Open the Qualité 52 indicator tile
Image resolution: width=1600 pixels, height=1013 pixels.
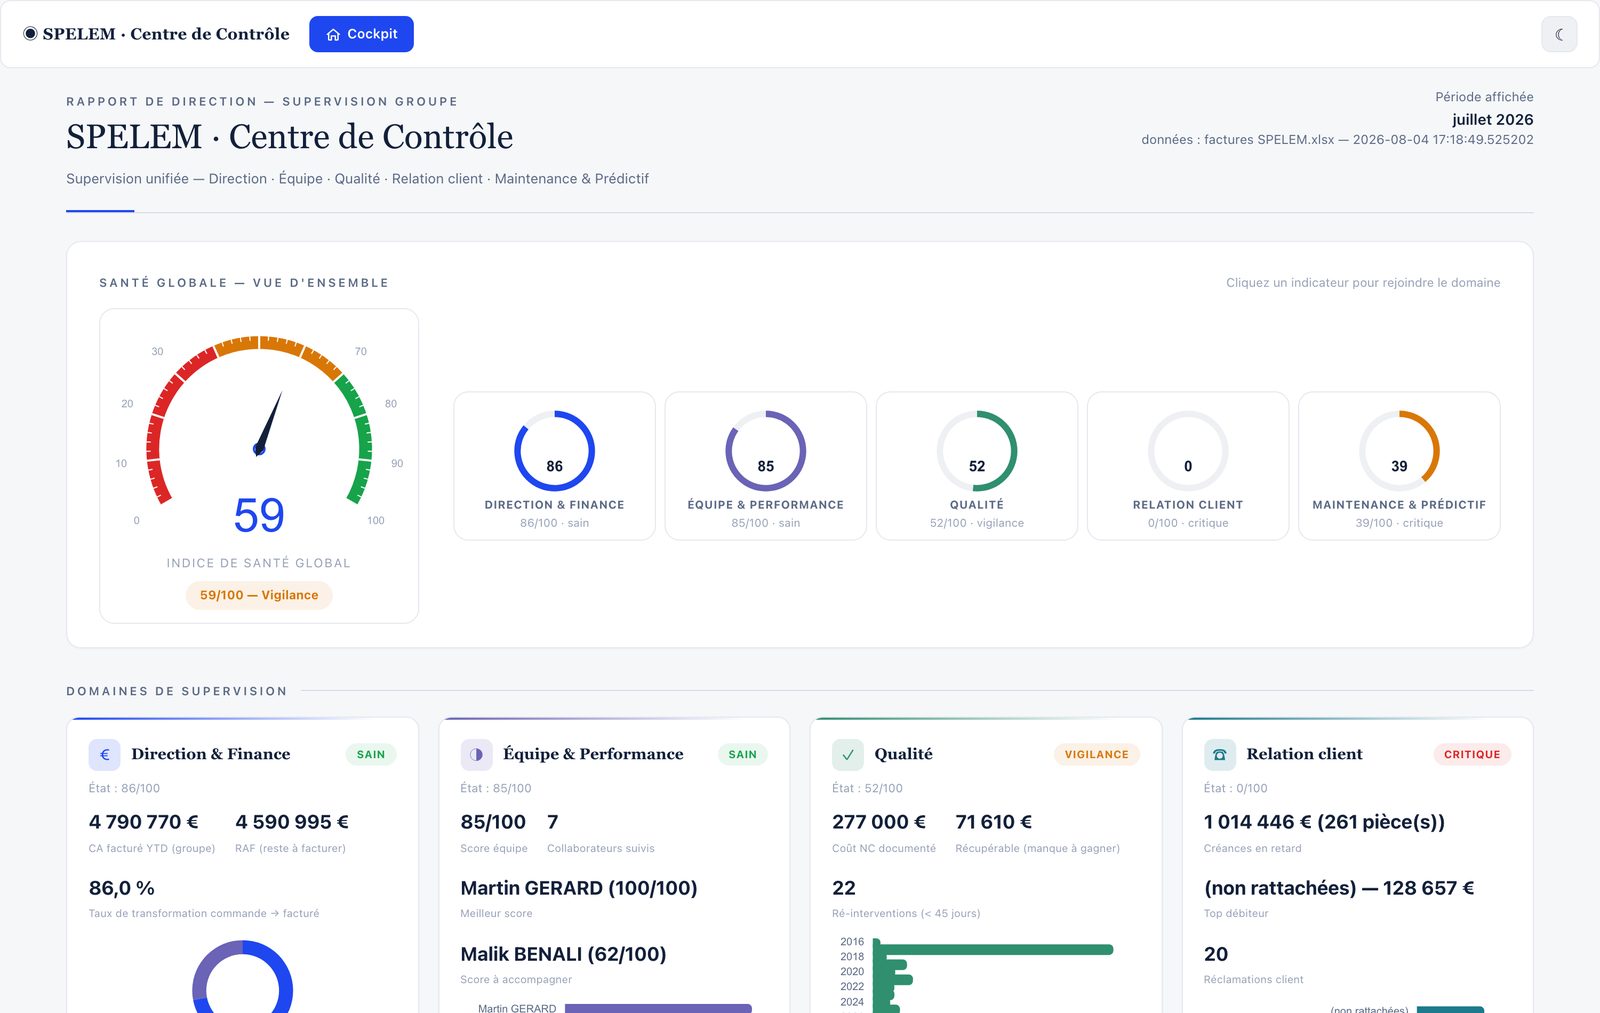tap(977, 466)
